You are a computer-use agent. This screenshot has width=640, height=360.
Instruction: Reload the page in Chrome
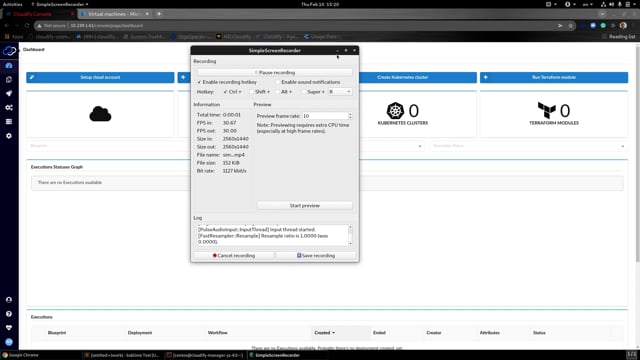tap(27, 25)
